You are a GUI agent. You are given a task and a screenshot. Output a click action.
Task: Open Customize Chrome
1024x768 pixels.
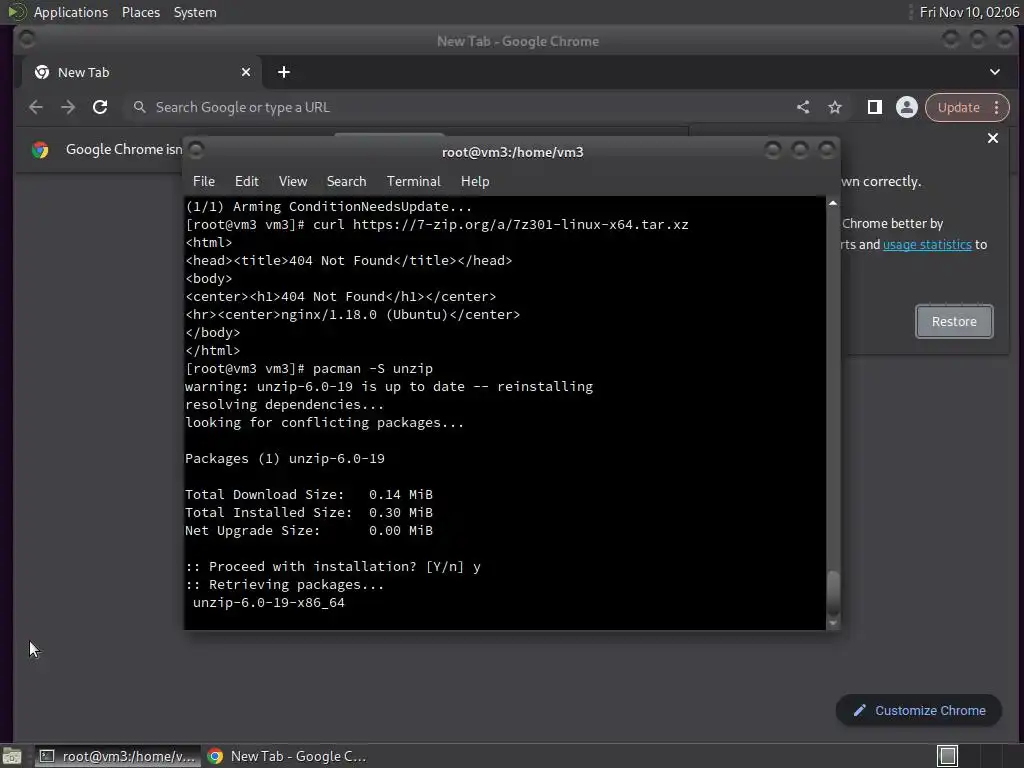[918, 711]
